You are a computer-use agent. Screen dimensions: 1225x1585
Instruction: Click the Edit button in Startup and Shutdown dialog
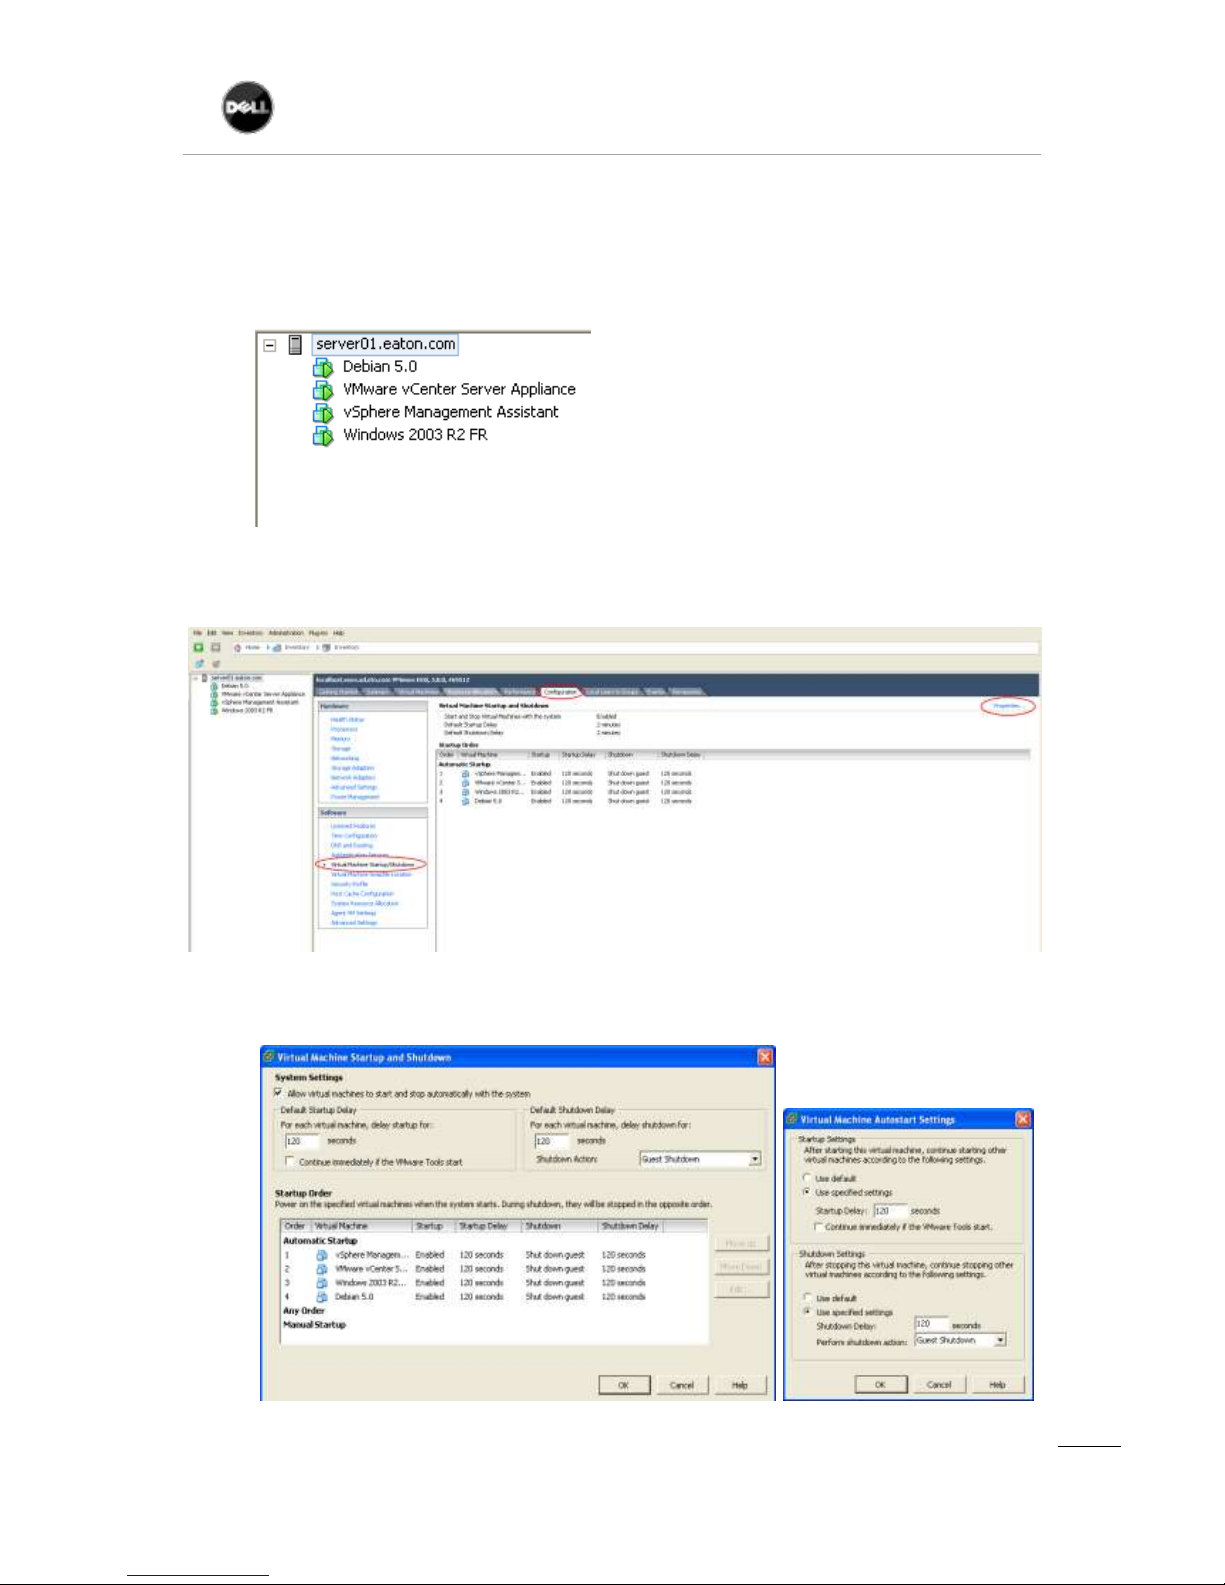[741, 1289]
